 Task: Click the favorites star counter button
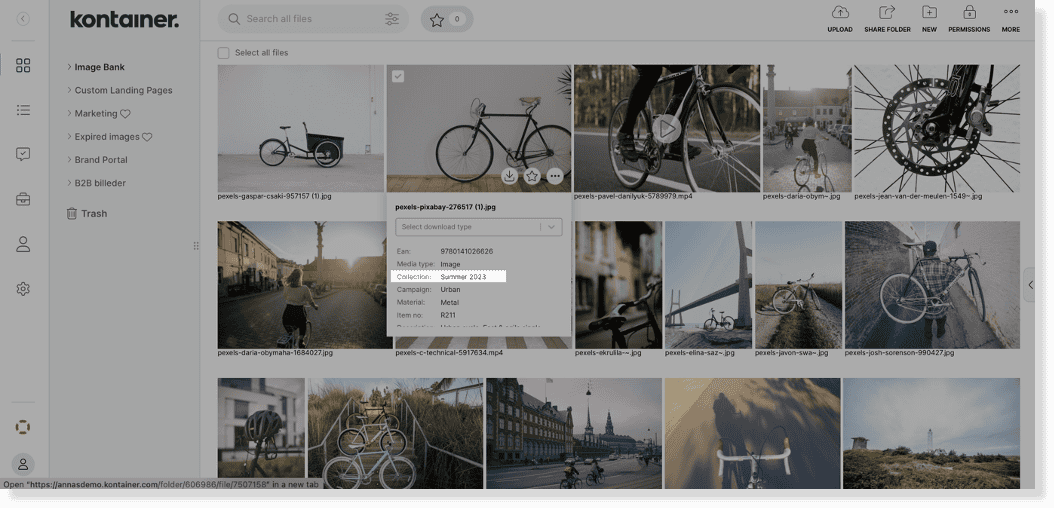(x=445, y=19)
